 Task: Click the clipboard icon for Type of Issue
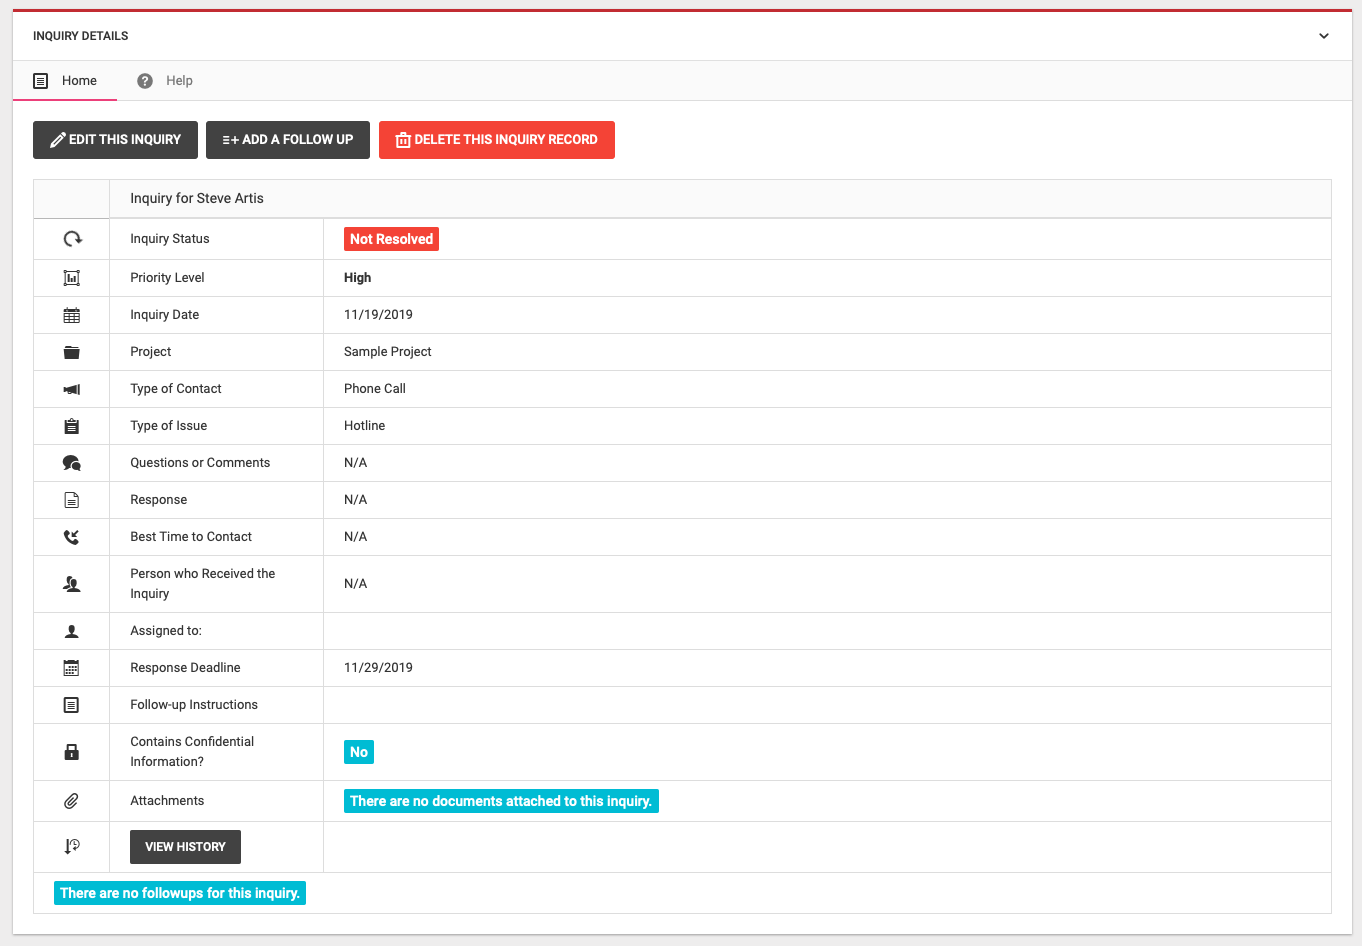point(72,426)
